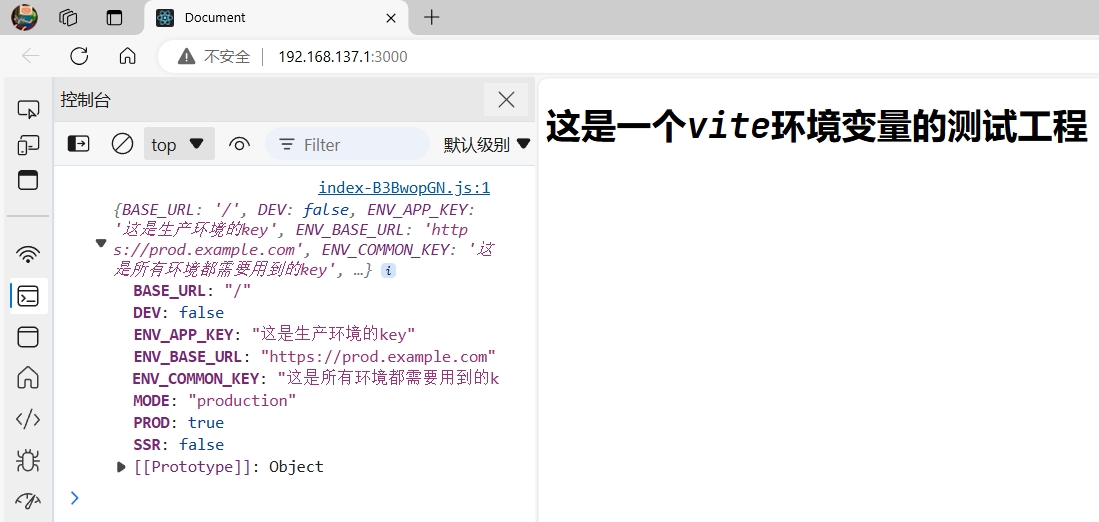Click the live expression eye icon
The height and width of the screenshot is (522, 1099).
click(239, 144)
